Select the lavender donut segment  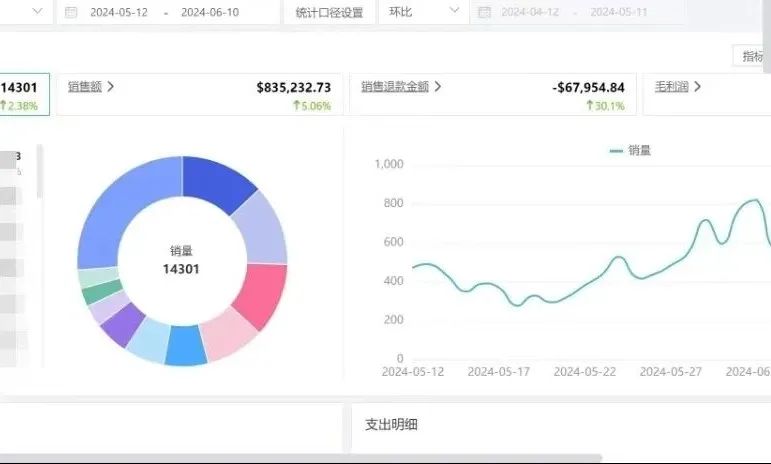click(x=263, y=229)
